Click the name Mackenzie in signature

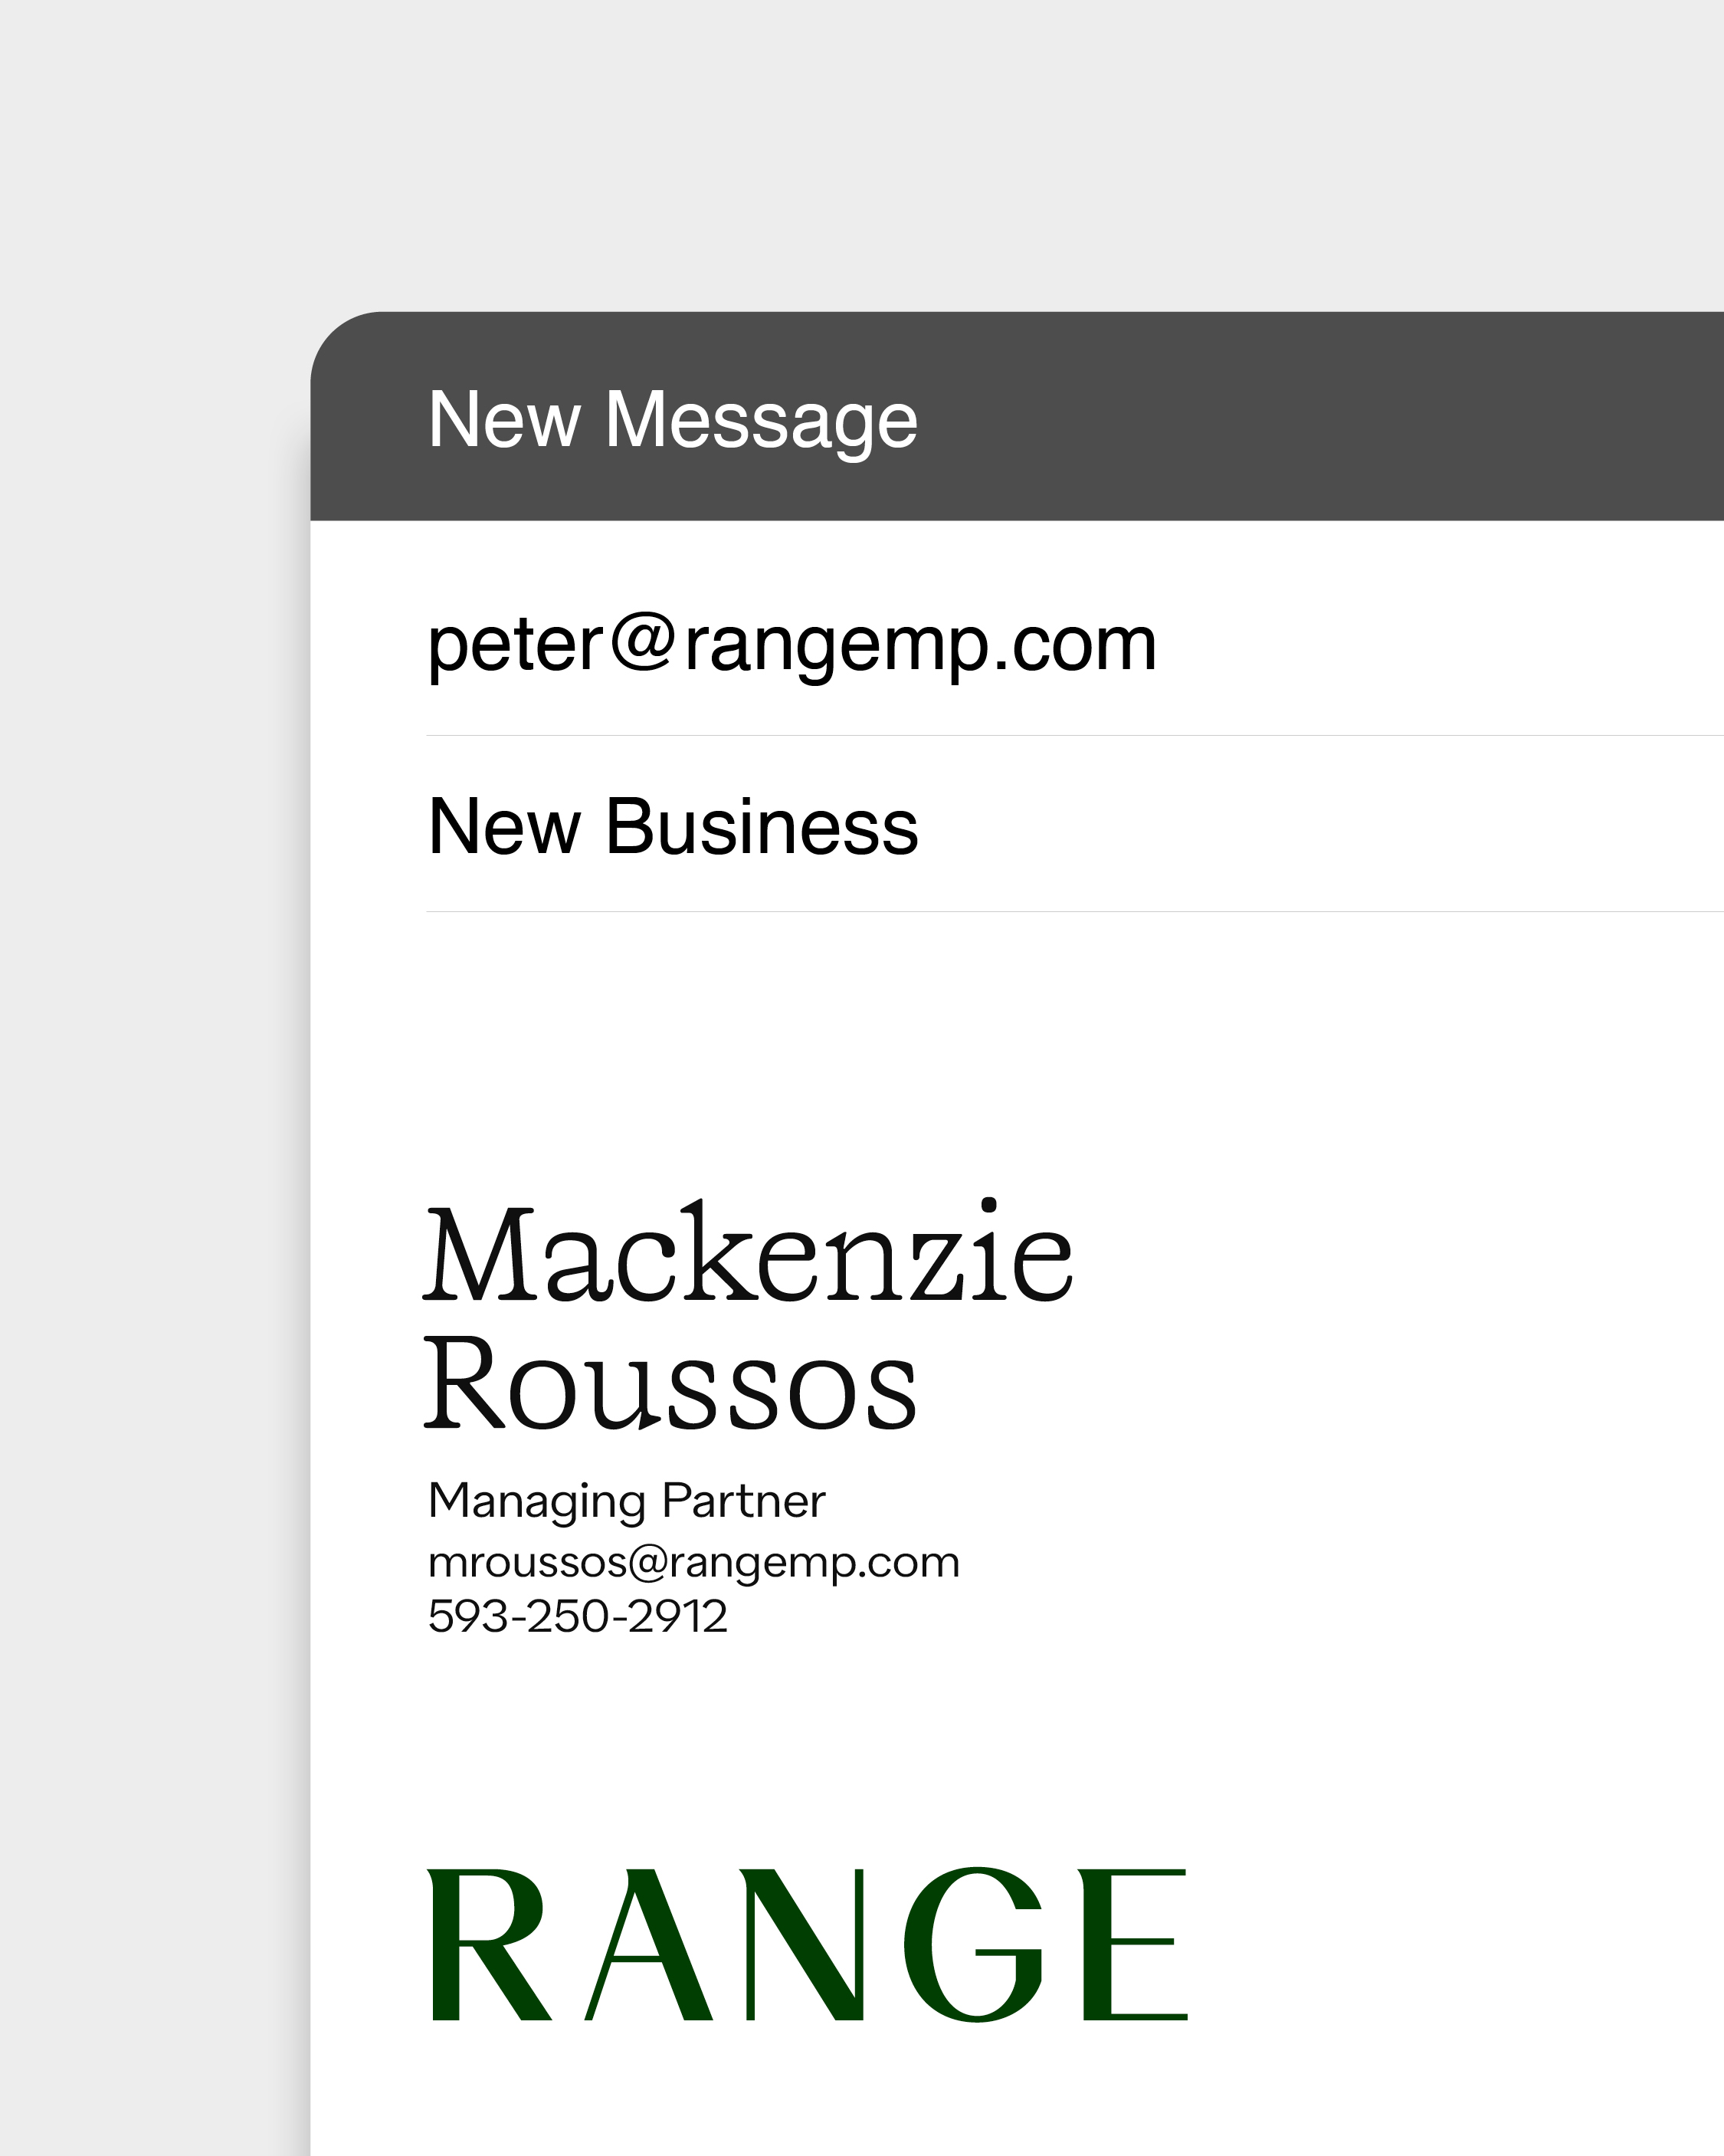748,1255
